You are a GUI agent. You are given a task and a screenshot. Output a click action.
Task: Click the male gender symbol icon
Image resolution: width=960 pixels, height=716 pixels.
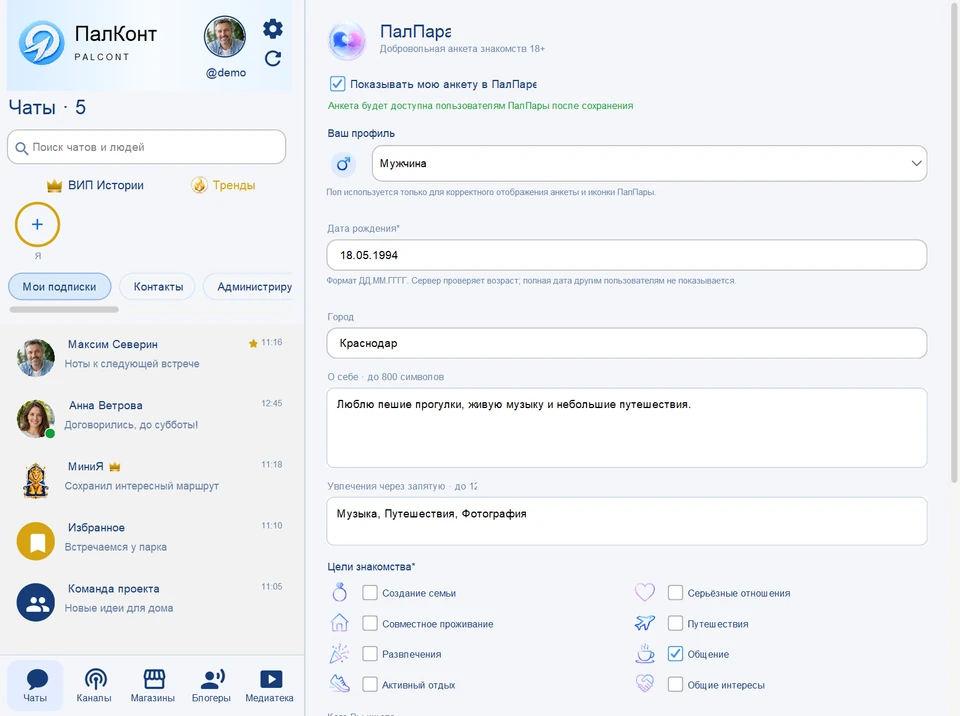(x=343, y=164)
